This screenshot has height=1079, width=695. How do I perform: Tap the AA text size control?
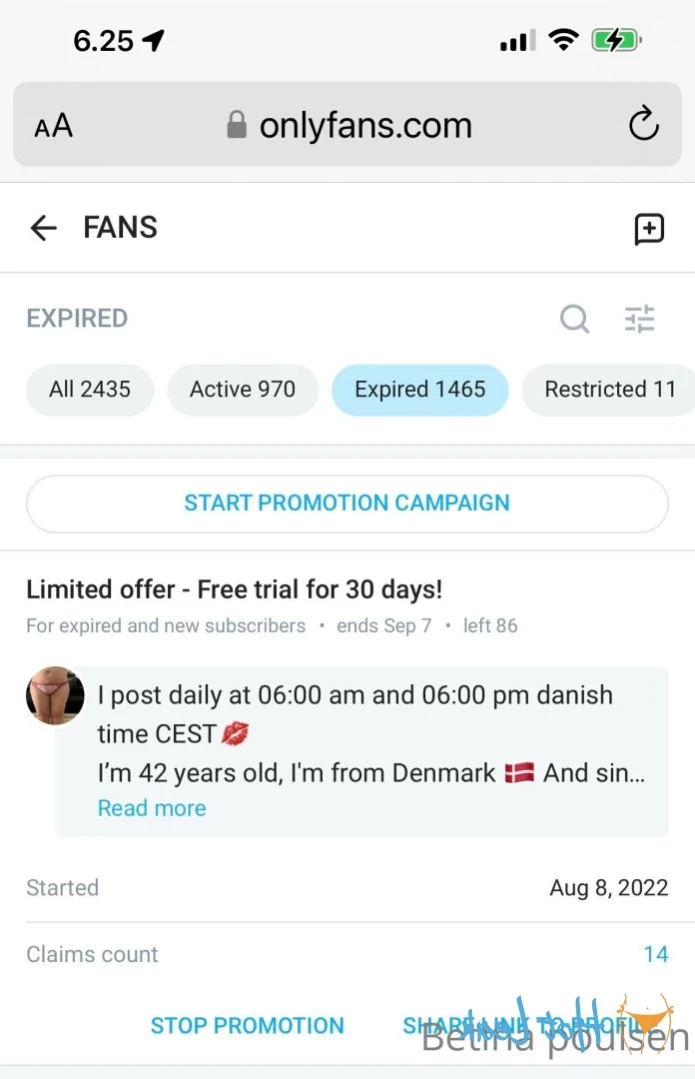[54, 127]
